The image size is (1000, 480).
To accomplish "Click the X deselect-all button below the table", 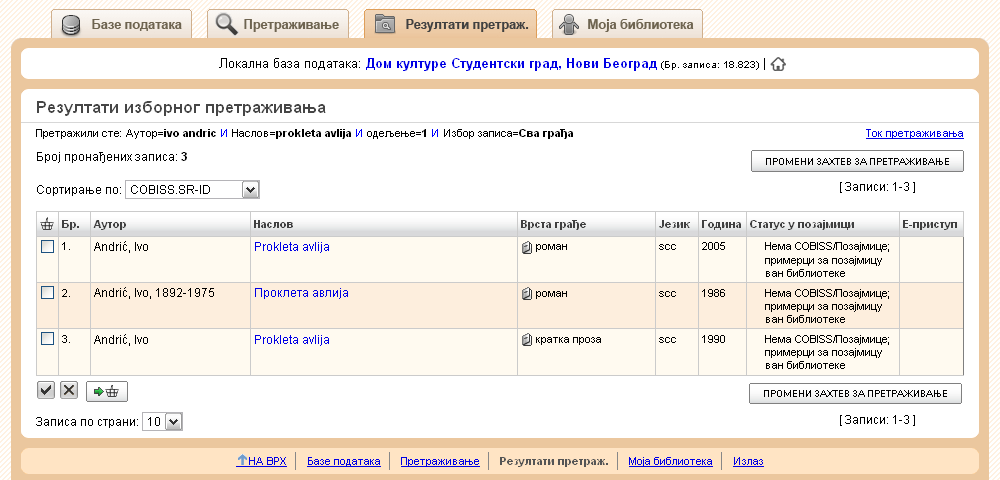I will (x=69, y=390).
